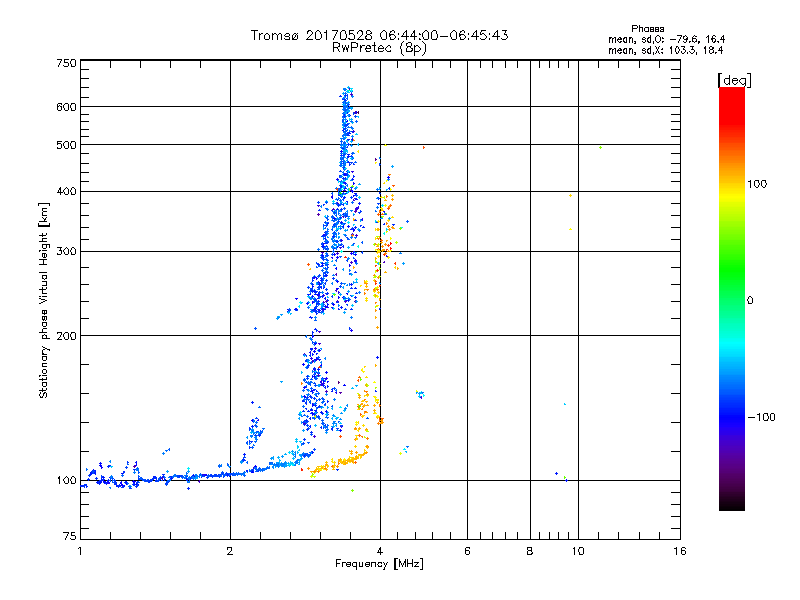This screenshot has width=800, height=600.
Task: Click the plot title 'Tromsø 20170528 06:44:00-06:45:43'
Action: (x=379, y=35)
